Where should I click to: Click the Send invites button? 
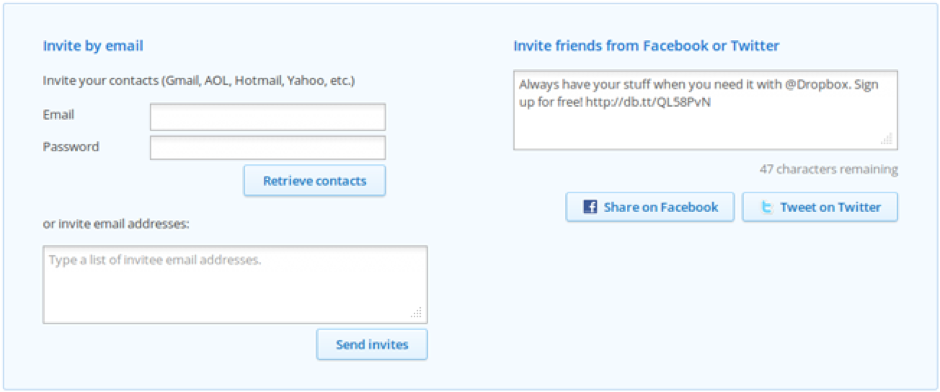coord(372,345)
